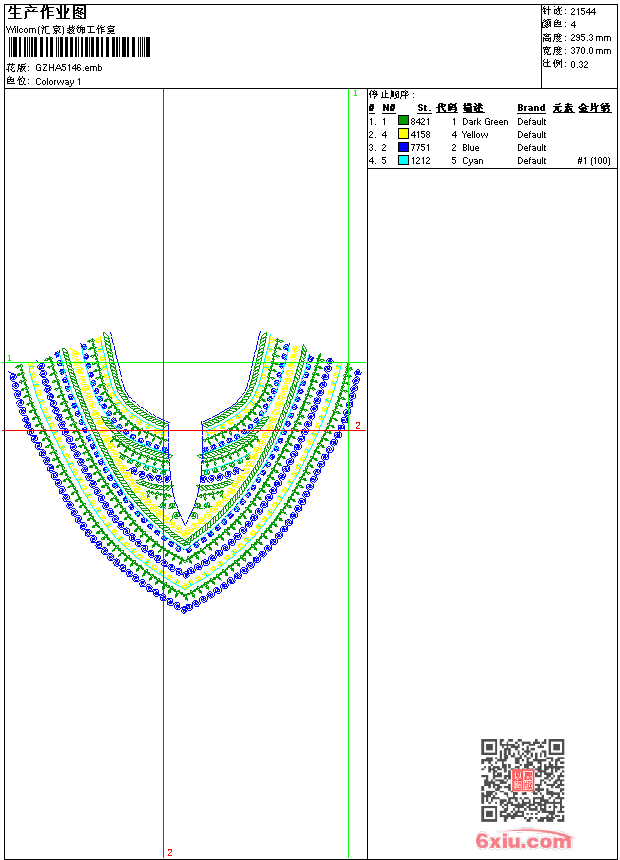Click the width value 370.0 mm
The image size is (620, 860).
click(590, 50)
